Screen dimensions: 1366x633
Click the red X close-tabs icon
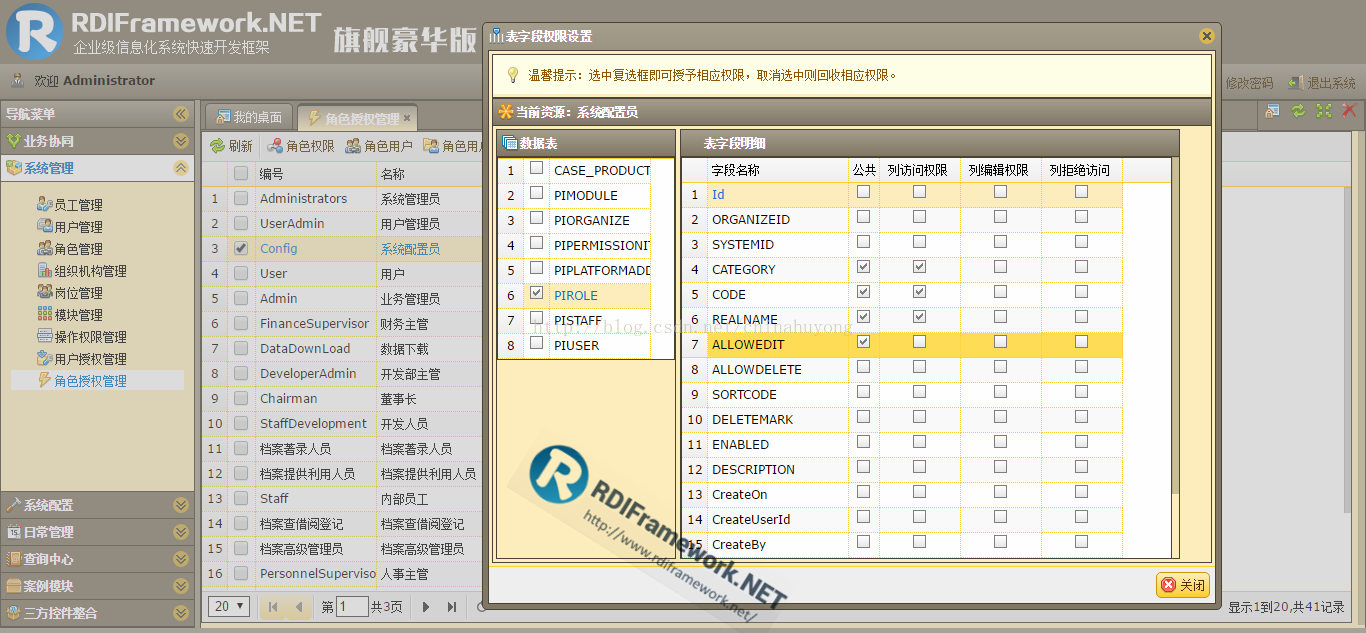(1349, 111)
